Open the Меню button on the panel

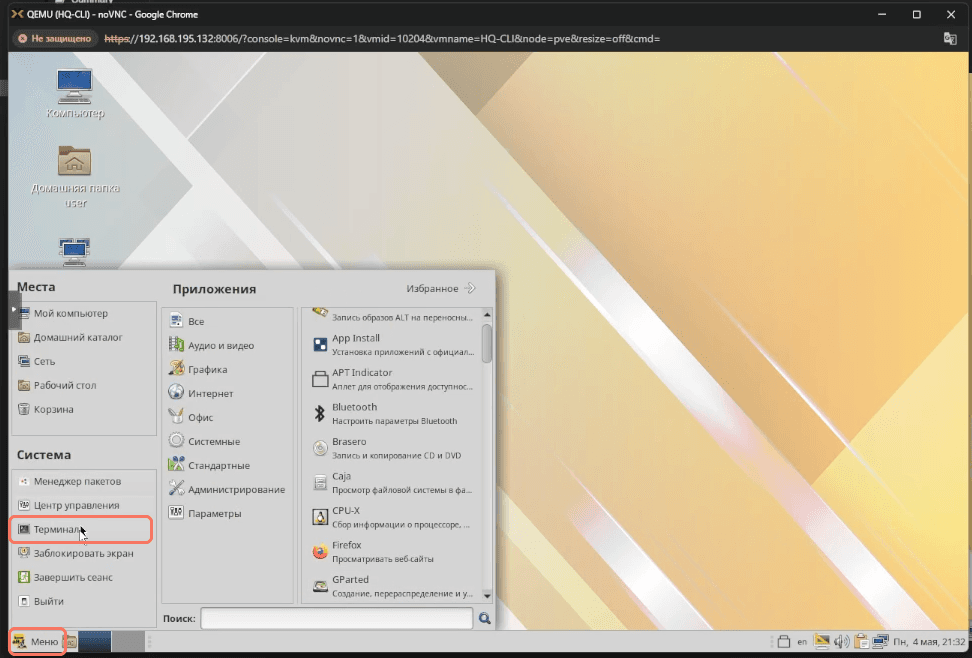[x=37, y=642]
